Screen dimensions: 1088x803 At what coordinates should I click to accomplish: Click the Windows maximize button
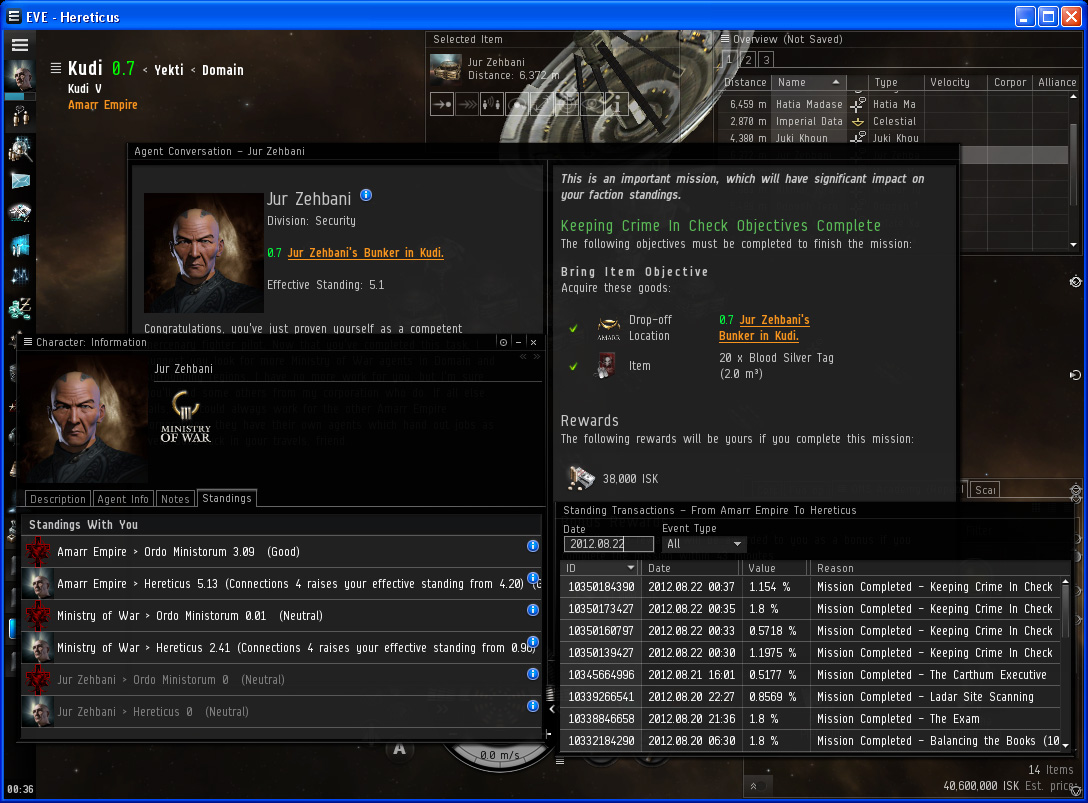click(x=1048, y=16)
